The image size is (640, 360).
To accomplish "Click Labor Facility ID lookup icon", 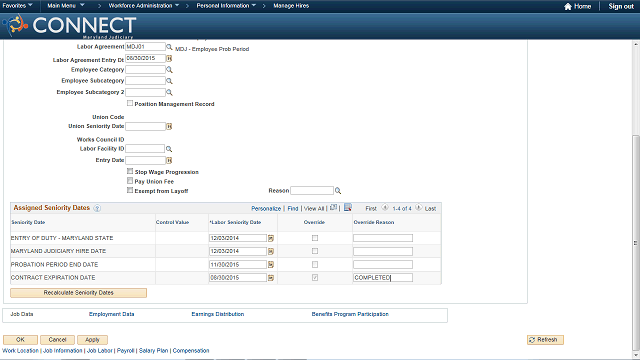I will [169, 149].
